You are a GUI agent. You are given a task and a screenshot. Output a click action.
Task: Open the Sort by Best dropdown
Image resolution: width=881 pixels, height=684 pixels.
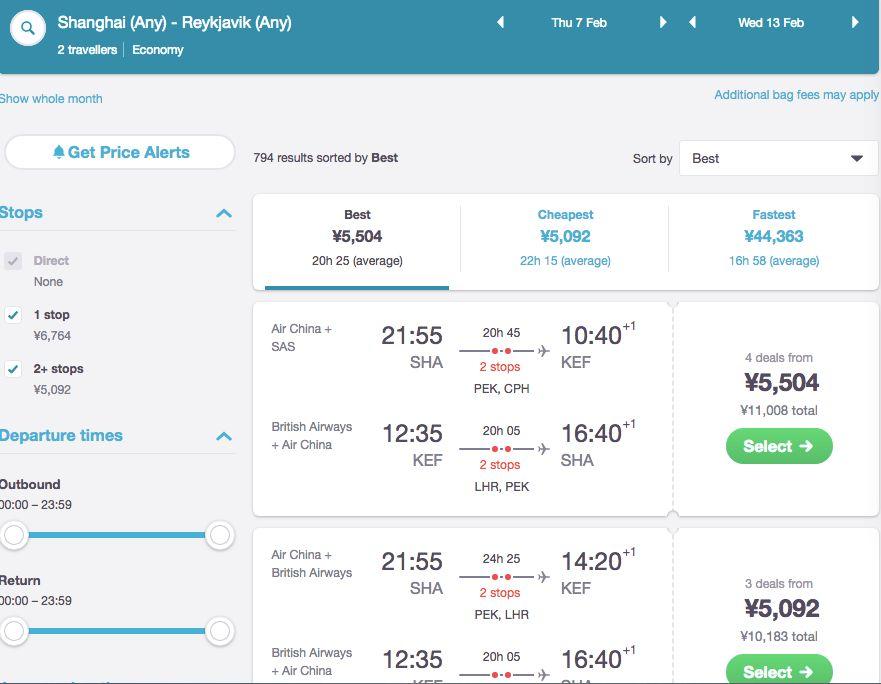tap(778, 158)
